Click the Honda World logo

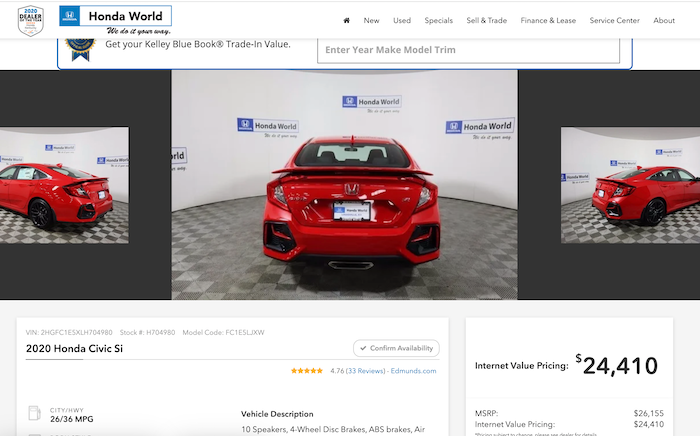point(115,21)
